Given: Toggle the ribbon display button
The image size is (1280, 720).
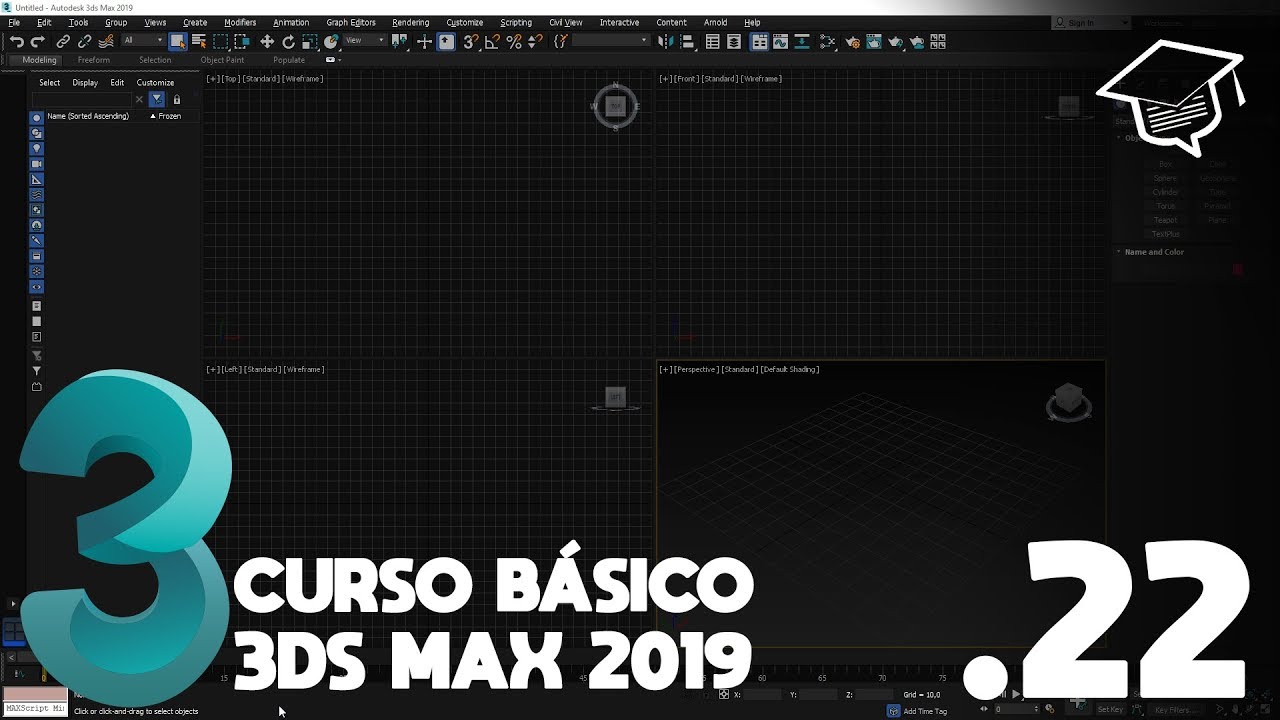Looking at the screenshot, I should pyautogui.click(x=760, y=41).
